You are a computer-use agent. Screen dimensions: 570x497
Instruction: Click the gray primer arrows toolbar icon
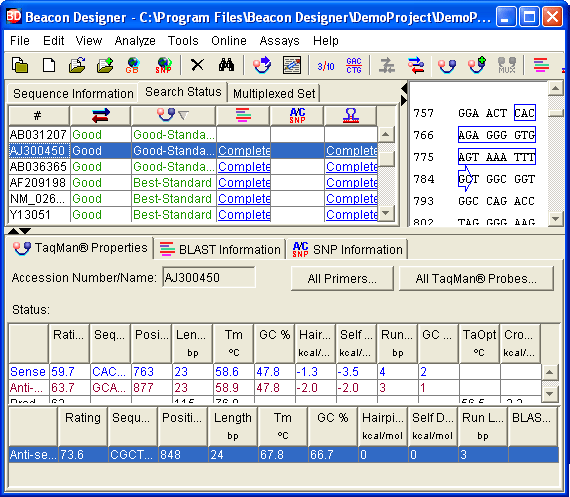pyautogui.click(x=387, y=65)
